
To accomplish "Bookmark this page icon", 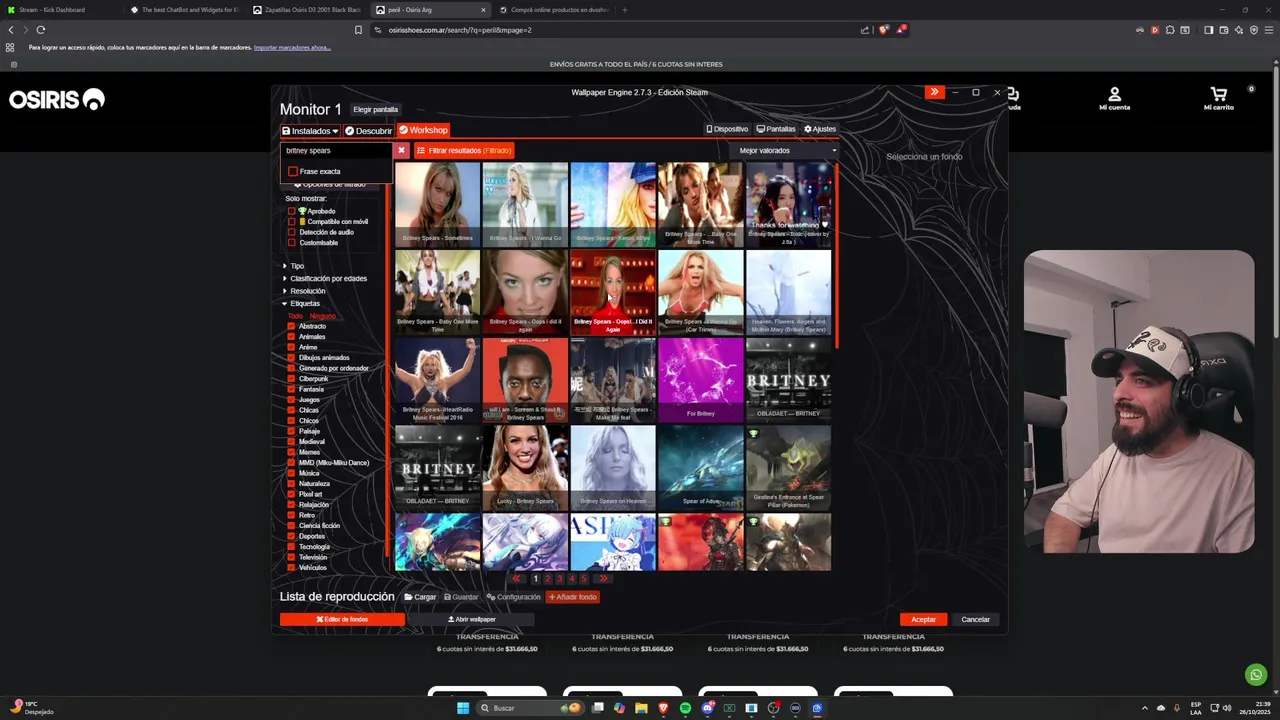I will click(358, 30).
